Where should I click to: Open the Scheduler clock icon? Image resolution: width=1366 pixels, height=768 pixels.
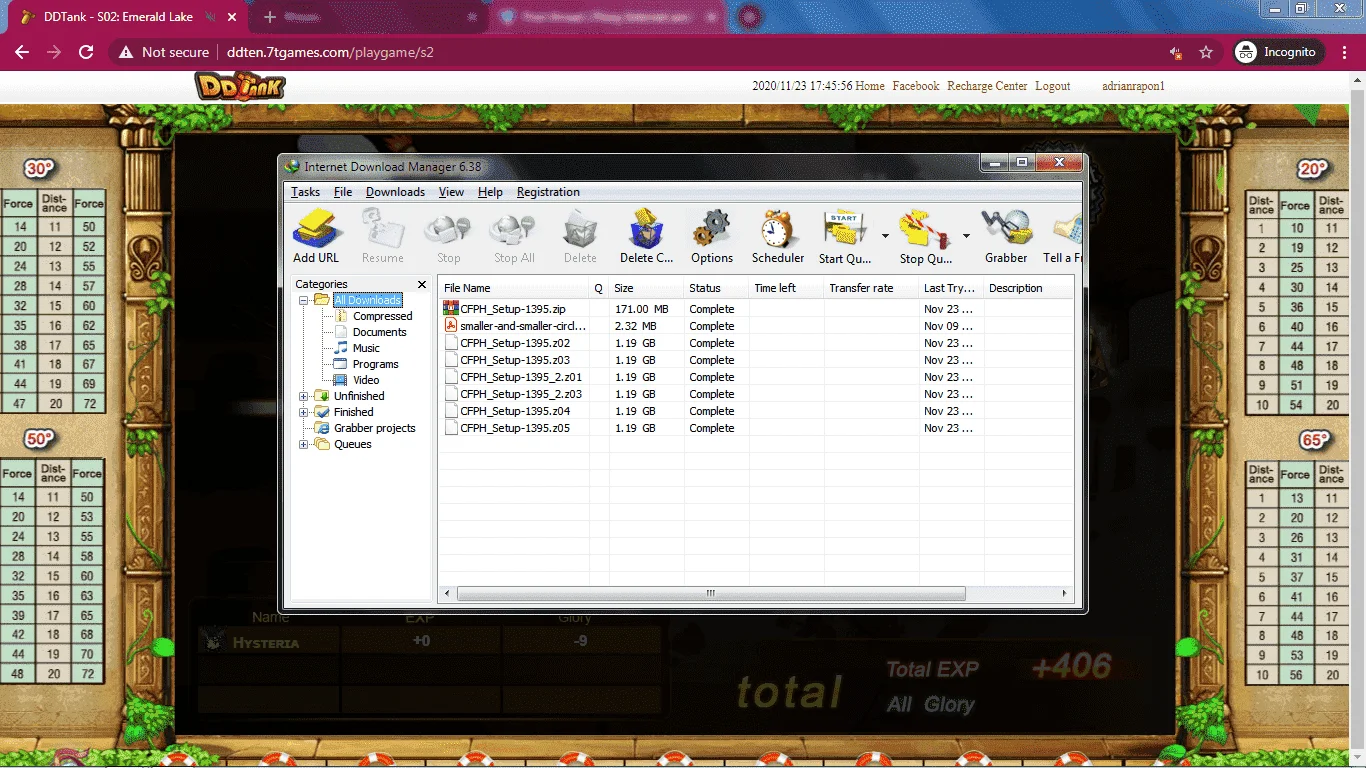[778, 237]
